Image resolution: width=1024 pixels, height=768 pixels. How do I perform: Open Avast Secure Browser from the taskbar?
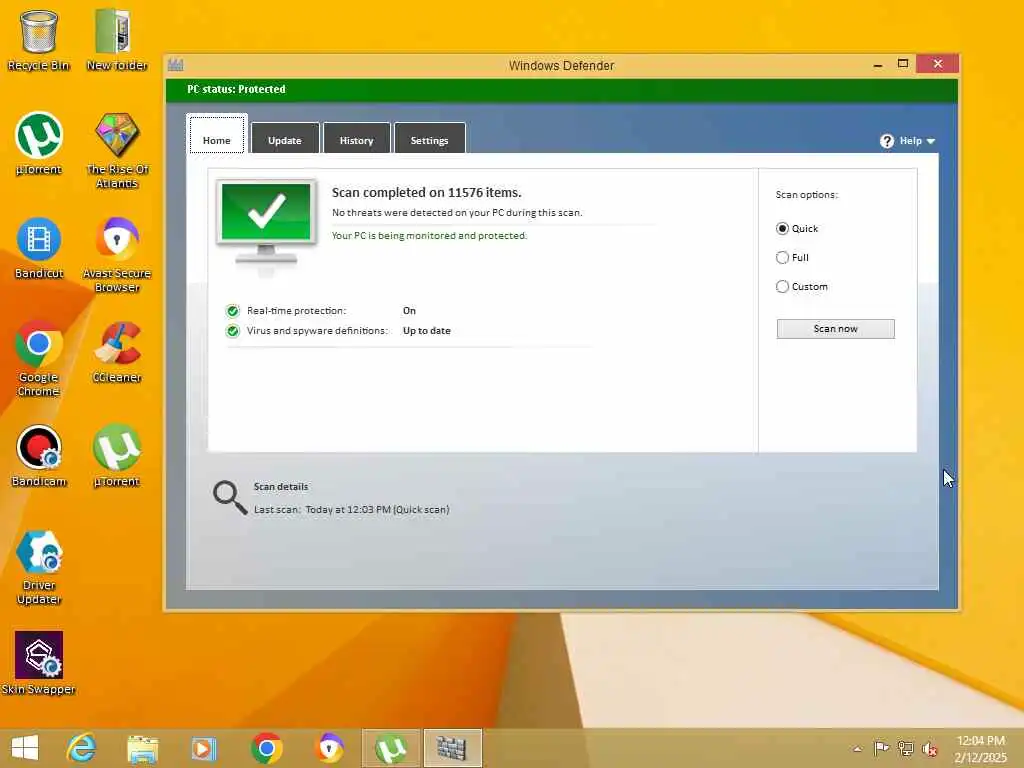329,748
